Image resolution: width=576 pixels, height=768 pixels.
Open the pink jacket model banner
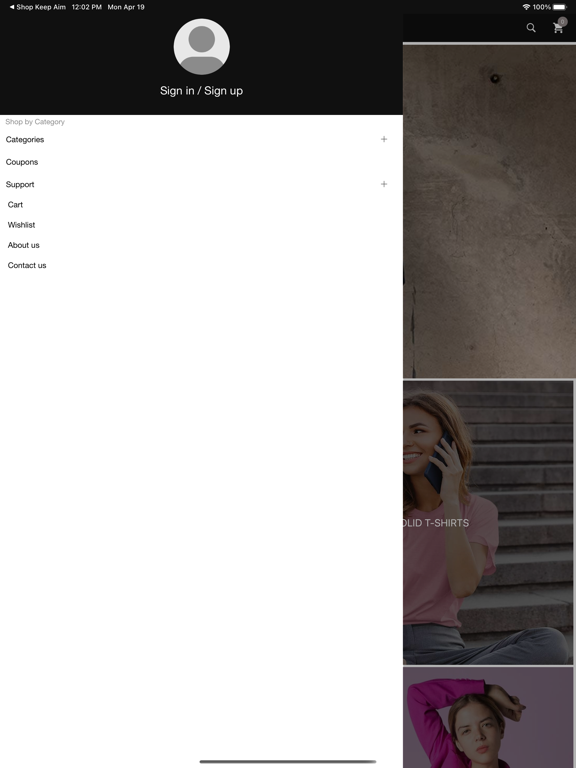point(488,718)
